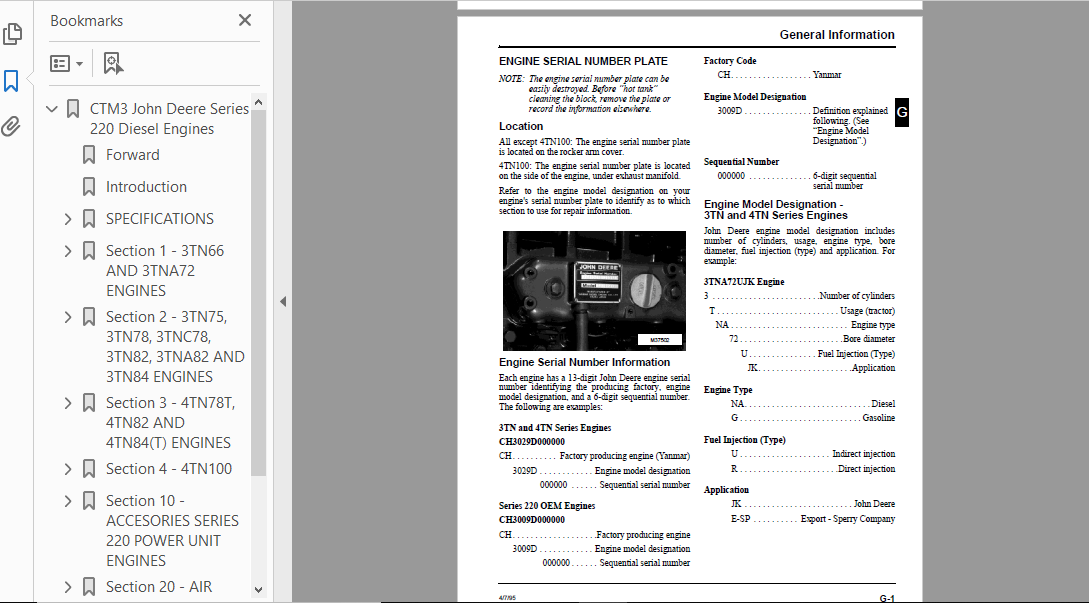Screen dimensions: 1089x603
Task: Click the Export - Sperry Company entry
Action: 848,519
